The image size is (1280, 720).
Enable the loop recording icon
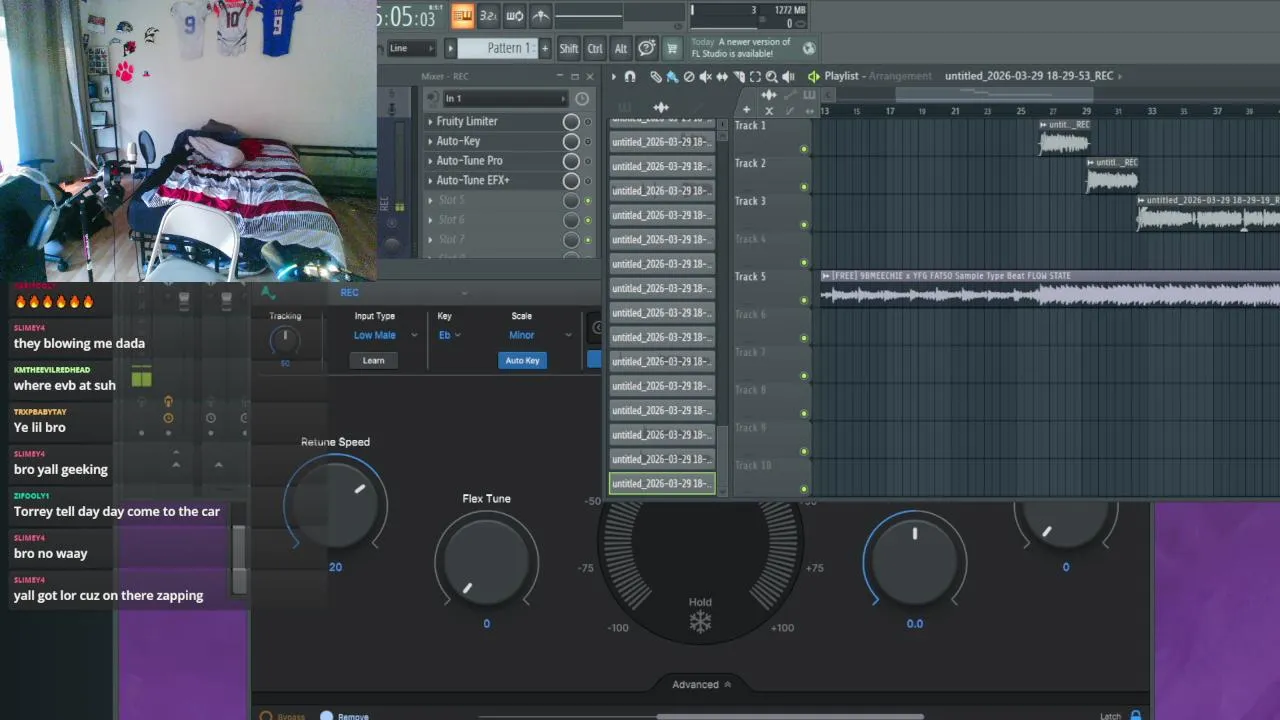pos(514,15)
